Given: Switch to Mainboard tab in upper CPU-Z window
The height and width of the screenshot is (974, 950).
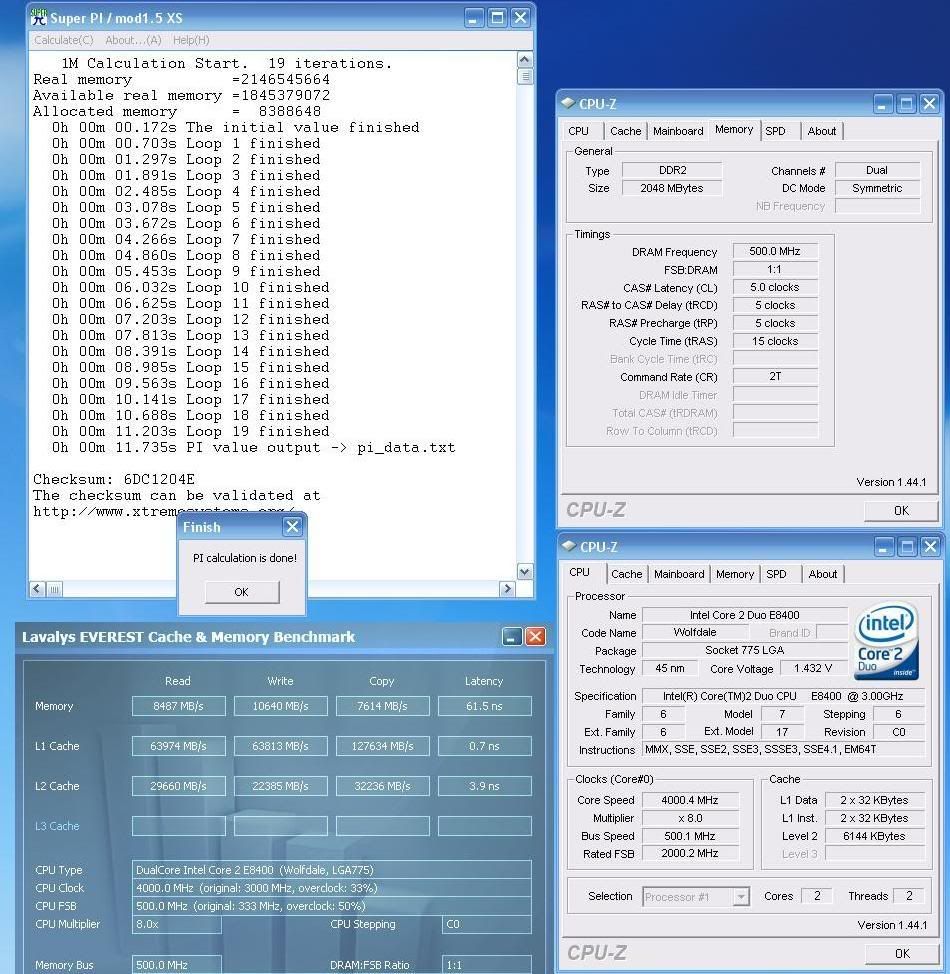Looking at the screenshot, I should pos(678,131).
